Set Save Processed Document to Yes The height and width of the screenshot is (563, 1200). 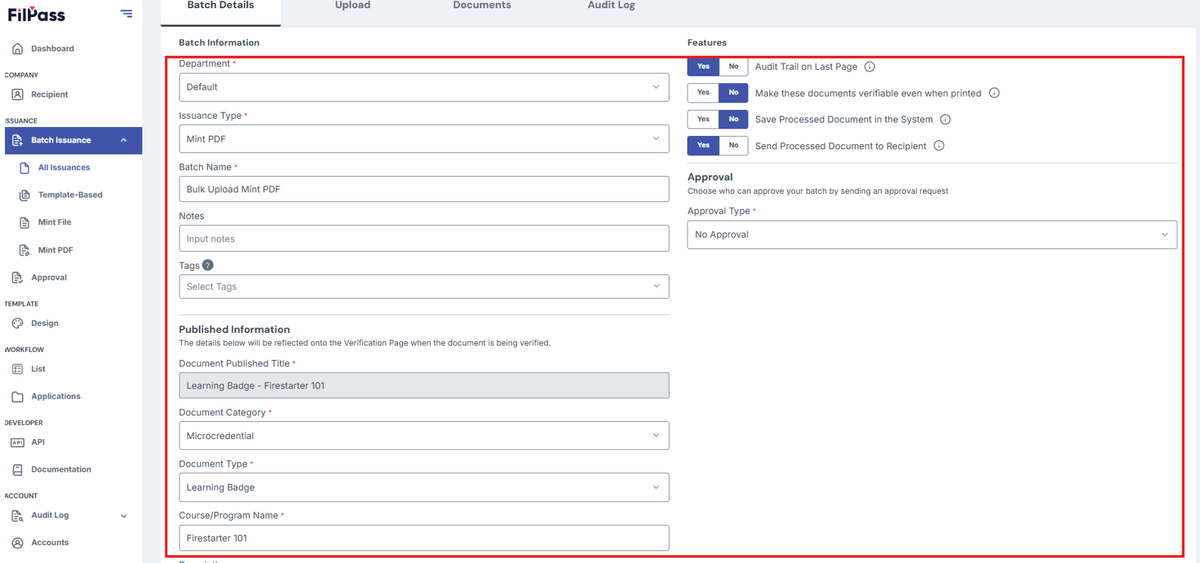(703, 119)
